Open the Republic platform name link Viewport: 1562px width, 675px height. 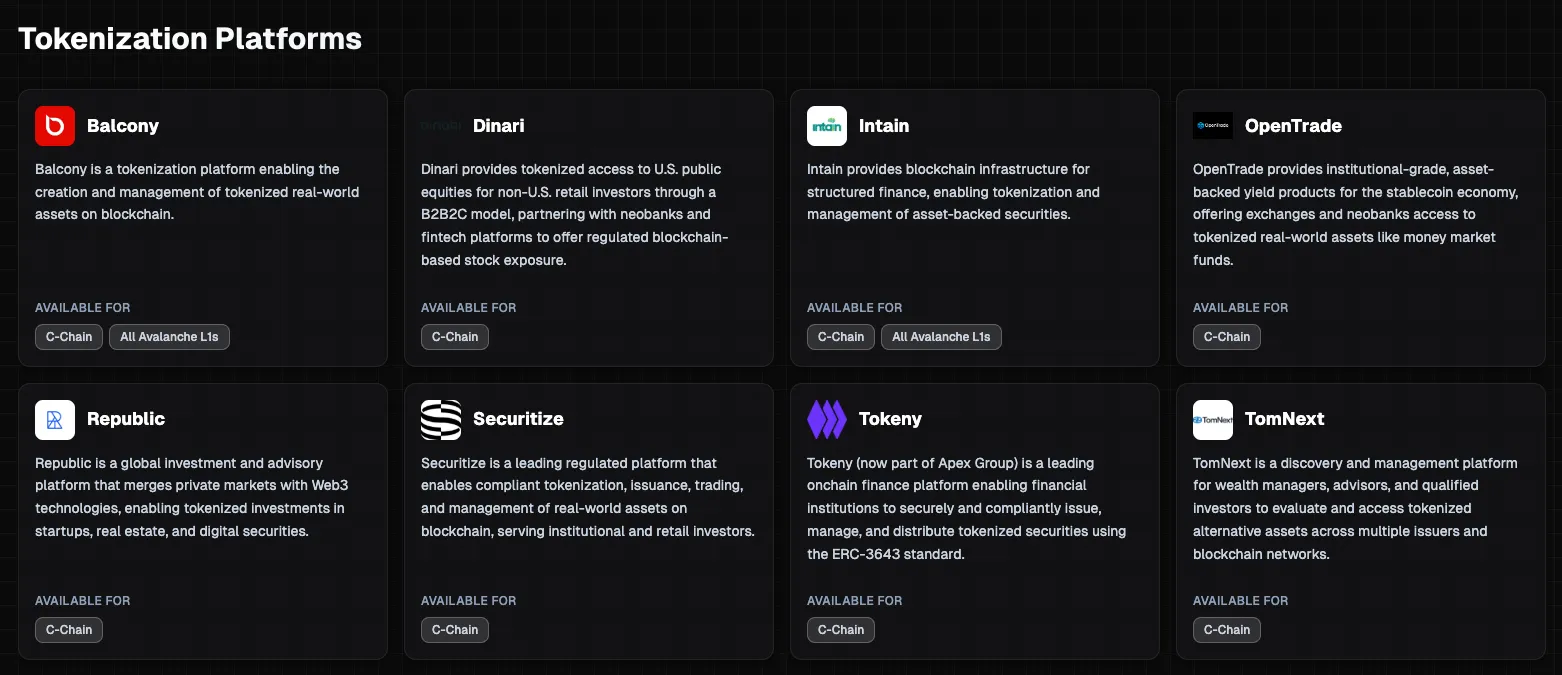[x=126, y=419]
